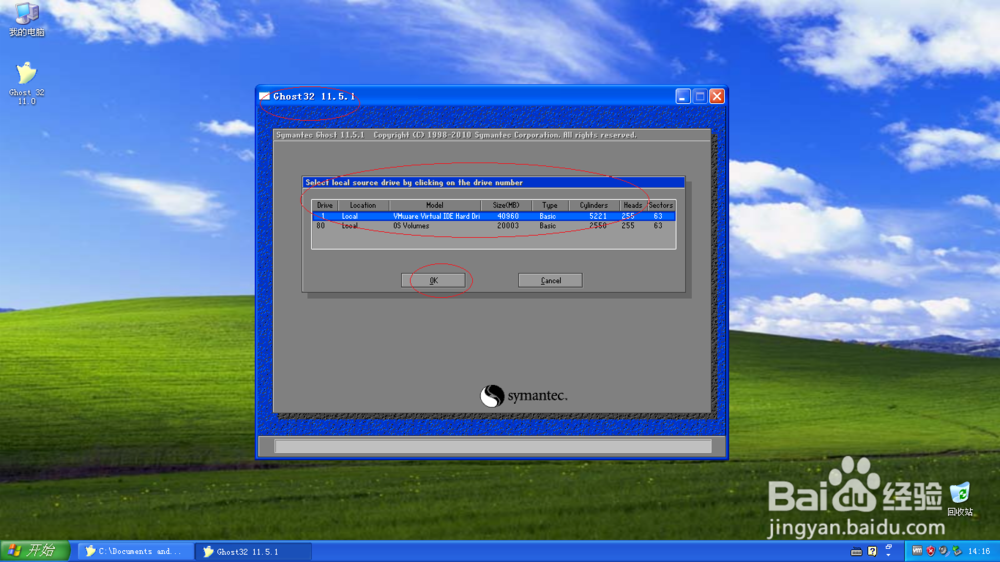Viewport: 1000px width, 562px height.
Task: Click the Drive column header
Action: (325, 205)
